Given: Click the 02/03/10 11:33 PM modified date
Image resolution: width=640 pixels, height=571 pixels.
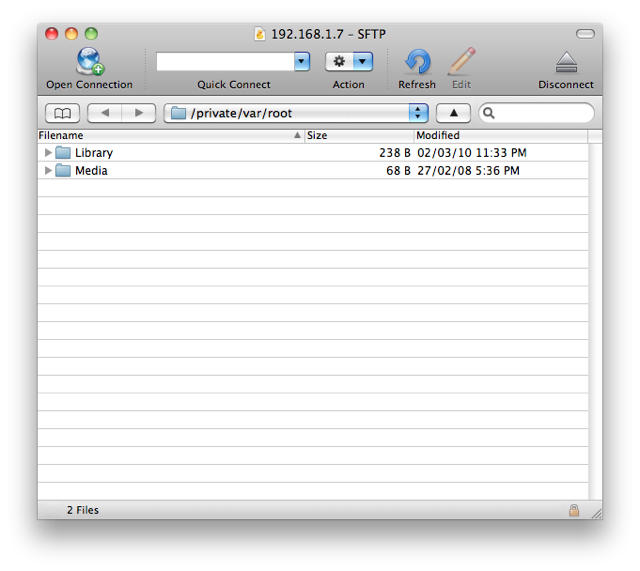Looking at the screenshot, I should (x=472, y=153).
